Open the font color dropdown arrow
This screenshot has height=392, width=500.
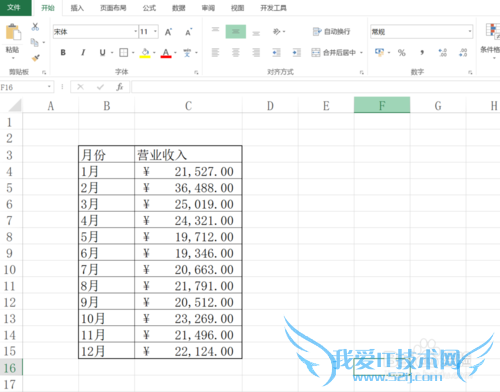click(x=175, y=52)
